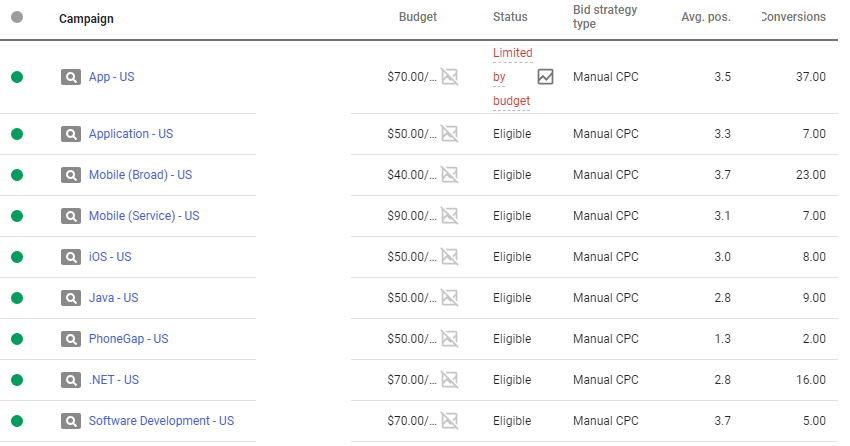This screenshot has width=850, height=446.
Task: Toggle the green status dot for Mobile (Broad) - US
Action: click(17, 175)
